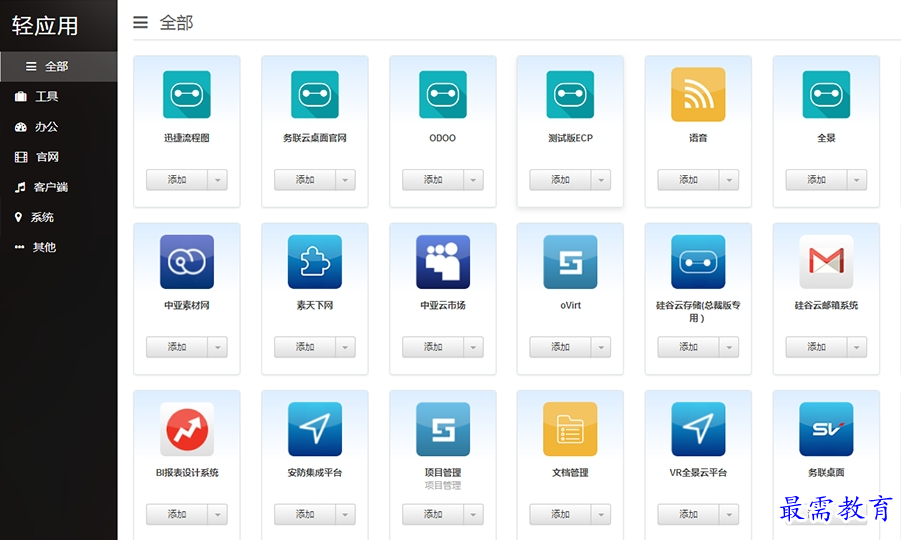Expand the VR全景云平台 add dropdown
The height and width of the screenshot is (540, 901).
coord(729,514)
